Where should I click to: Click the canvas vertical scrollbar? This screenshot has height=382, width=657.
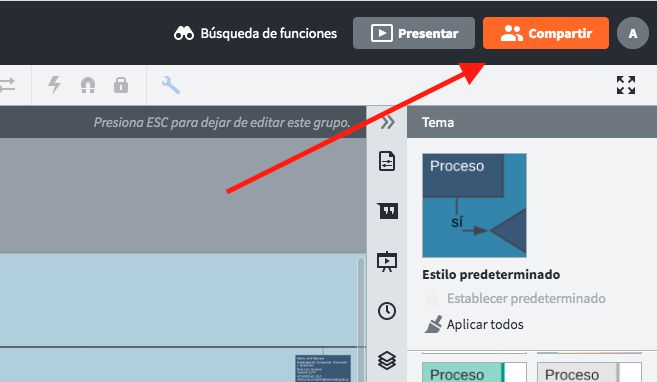pos(361,319)
